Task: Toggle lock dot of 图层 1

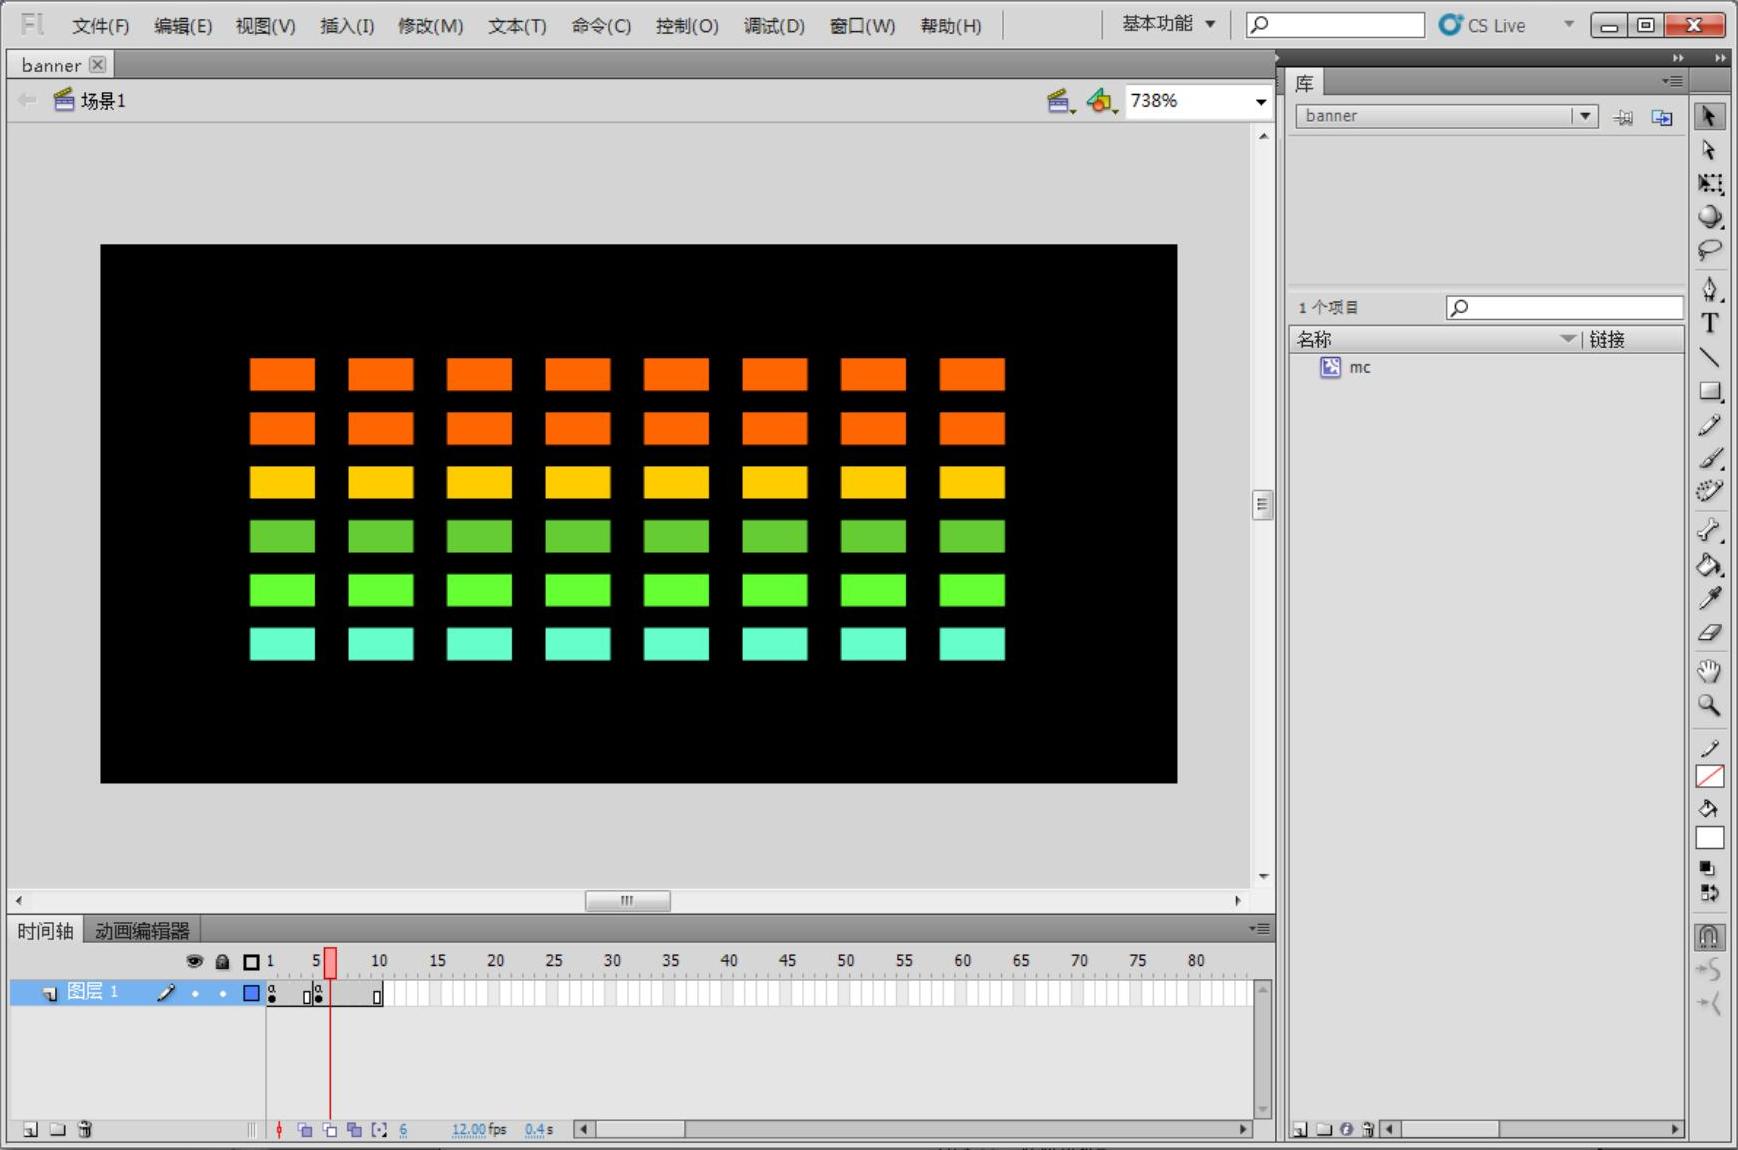Action: click(223, 993)
